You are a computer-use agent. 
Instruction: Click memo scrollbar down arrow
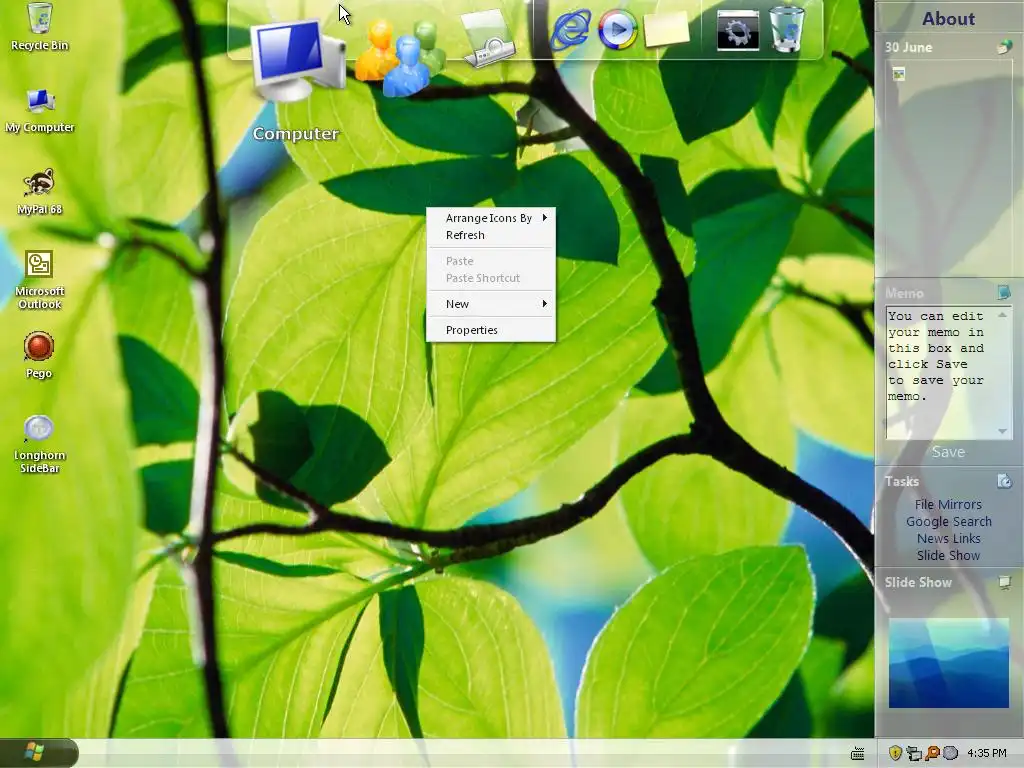1002,431
